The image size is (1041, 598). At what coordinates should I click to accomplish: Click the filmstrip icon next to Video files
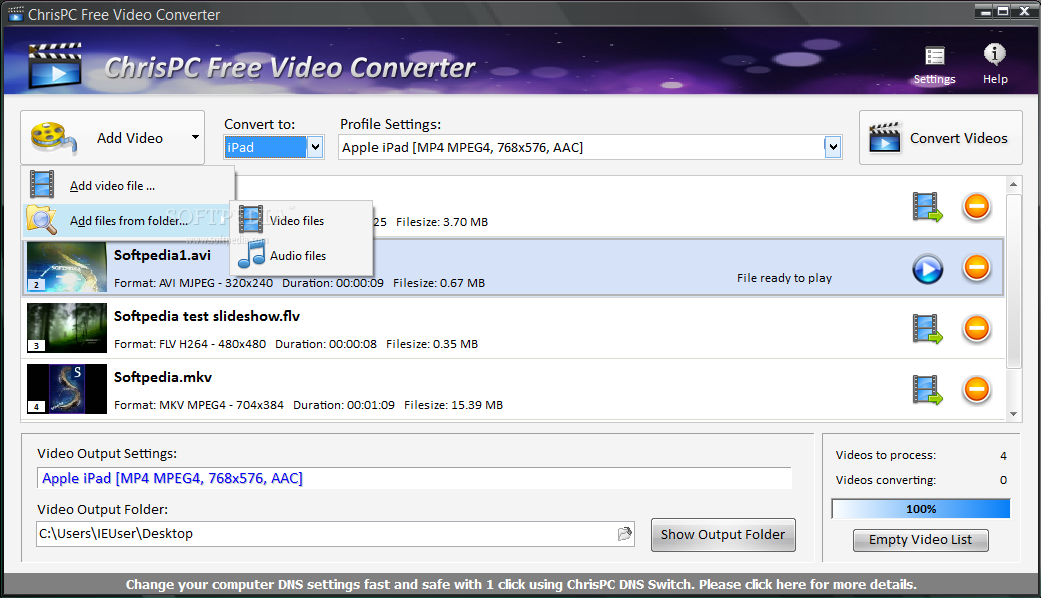(x=251, y=220)
